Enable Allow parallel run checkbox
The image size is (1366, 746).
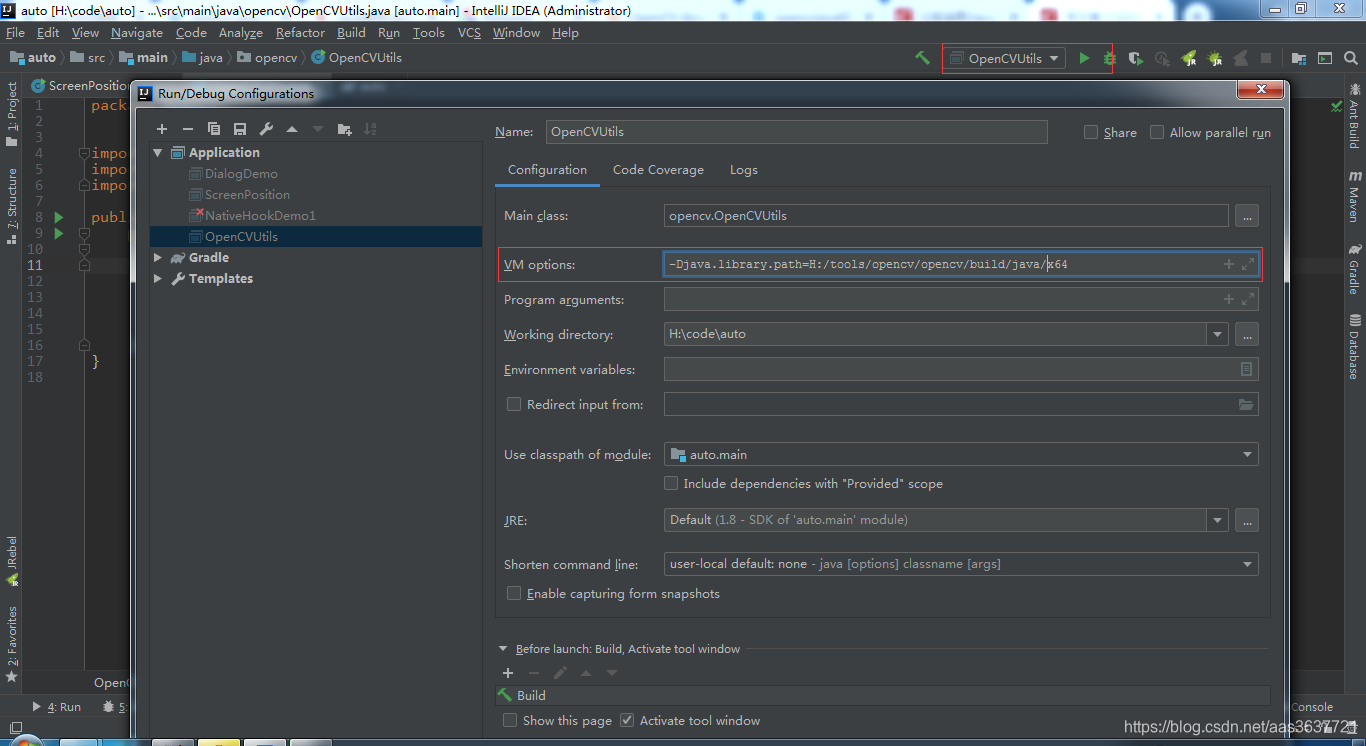click(1157, 132)
